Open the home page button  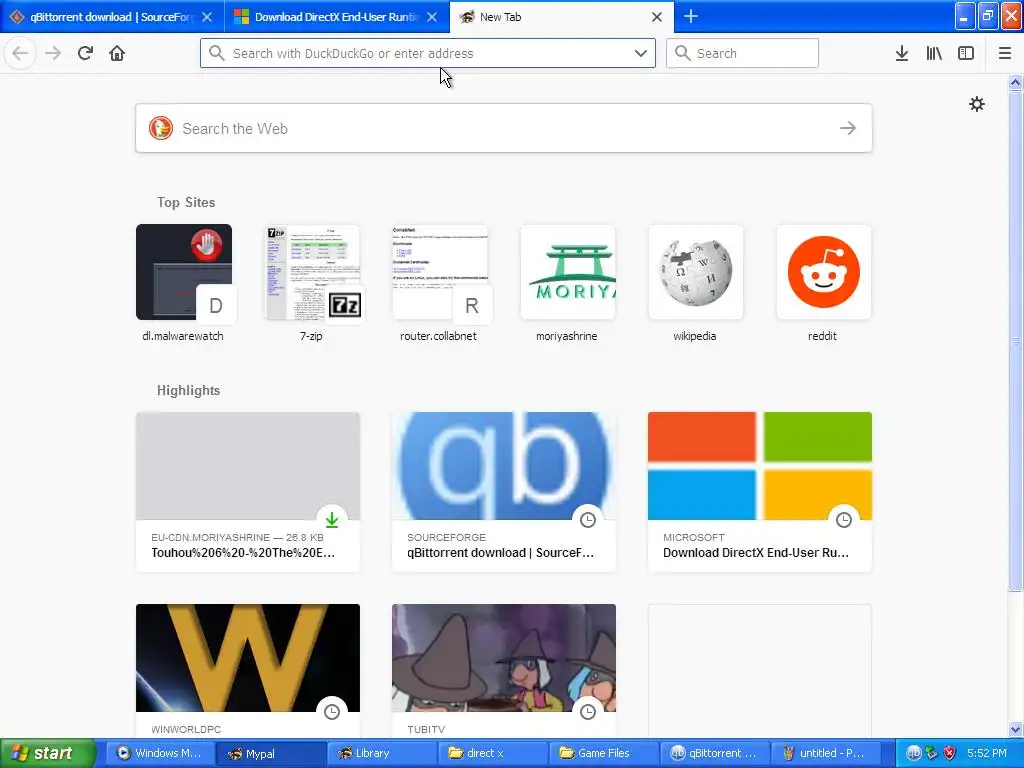pos(117,54)
